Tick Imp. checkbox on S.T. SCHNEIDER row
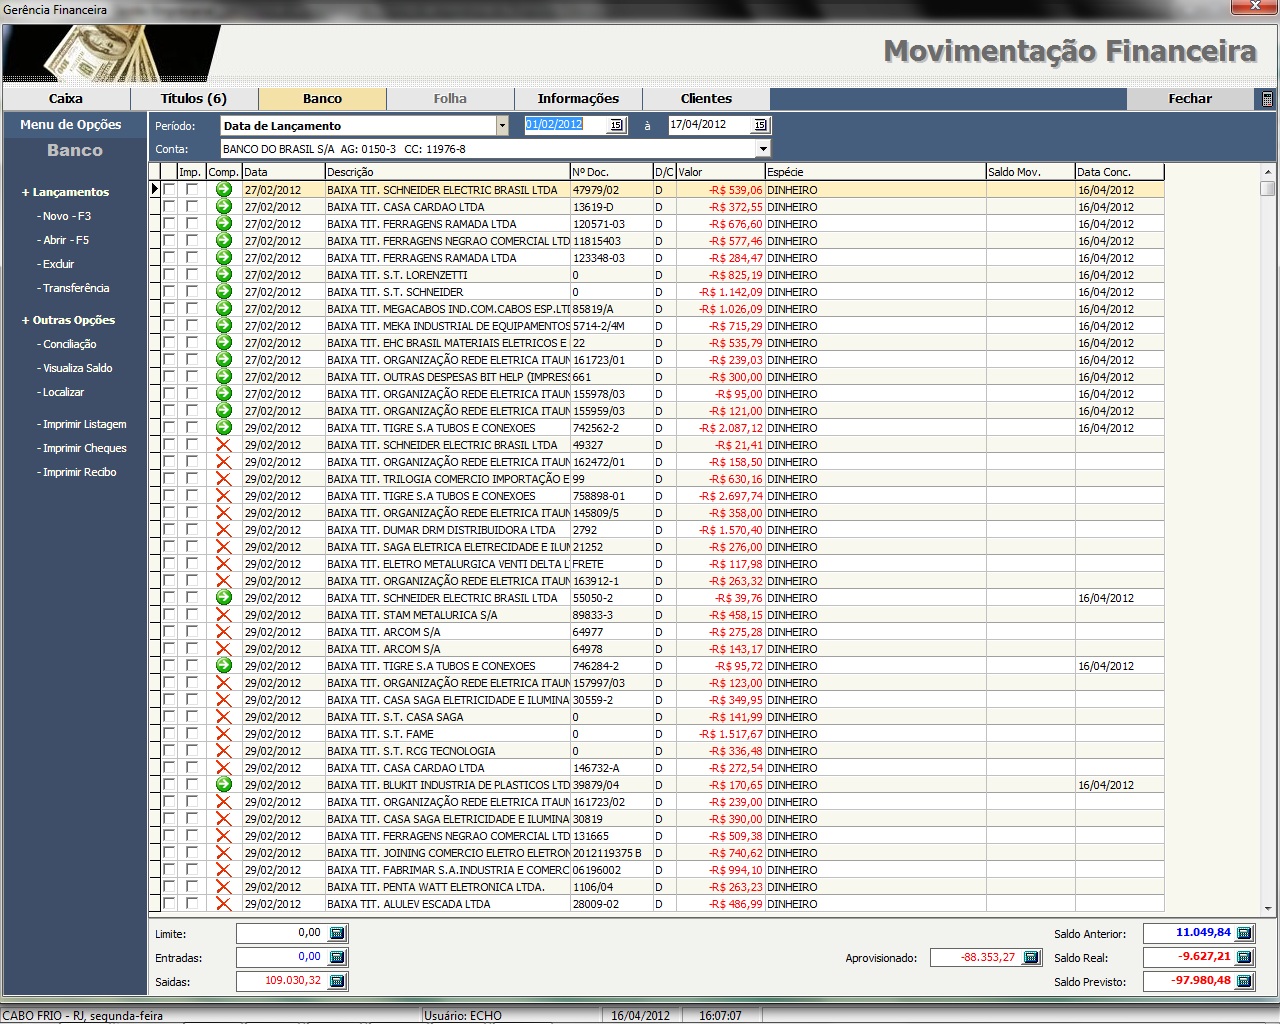The image size is (1280, 1024). pyautogui.click(x=191, y=291)
